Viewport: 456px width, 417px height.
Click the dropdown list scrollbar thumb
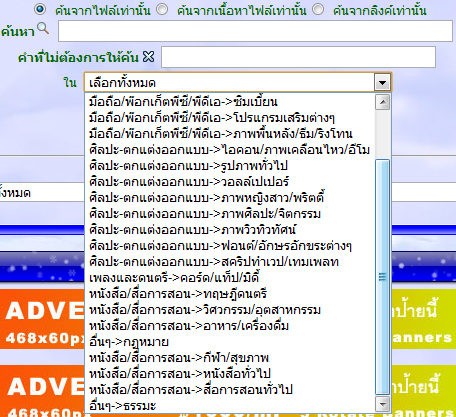383,277
